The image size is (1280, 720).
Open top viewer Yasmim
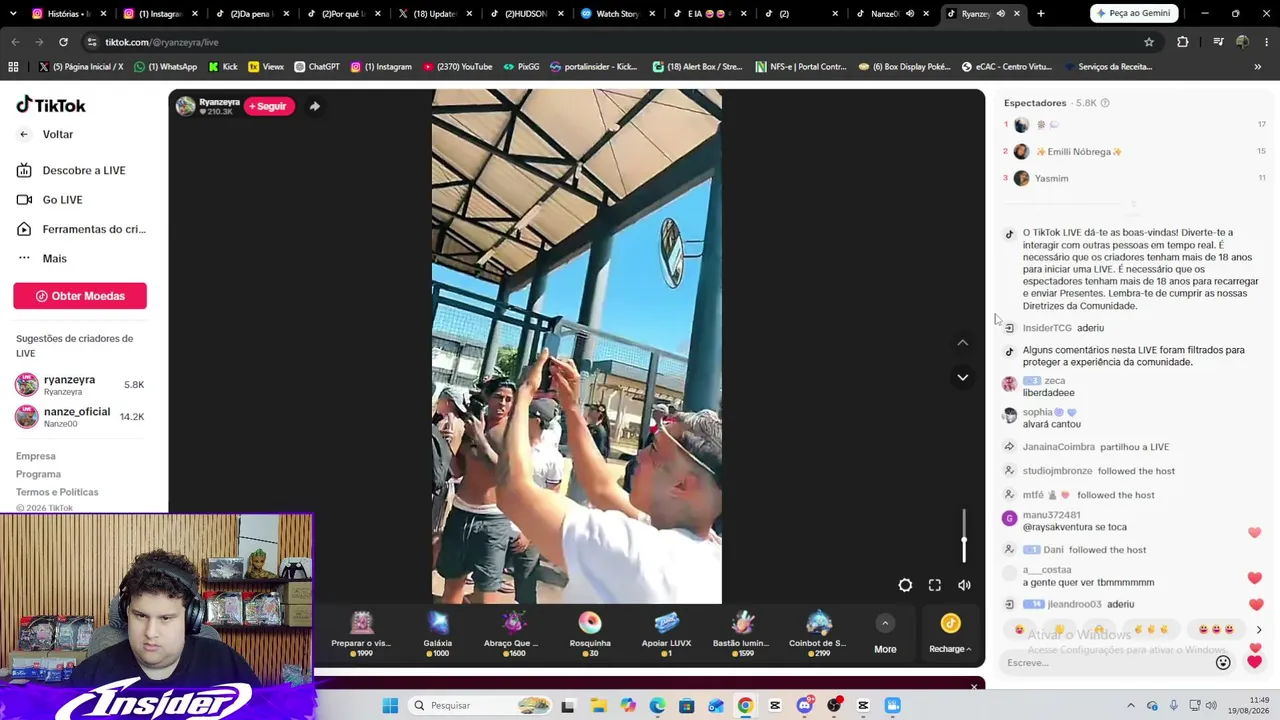pyautogui.click(x=1051, y=178)
